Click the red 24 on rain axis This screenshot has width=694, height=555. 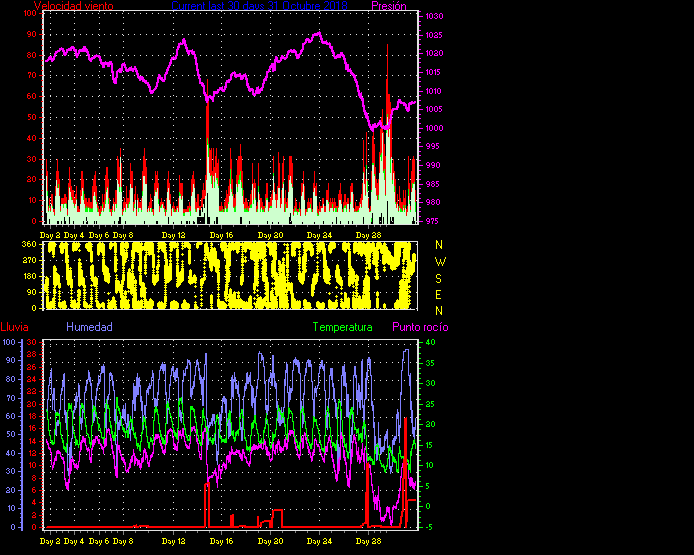click(x=32, y=379)
